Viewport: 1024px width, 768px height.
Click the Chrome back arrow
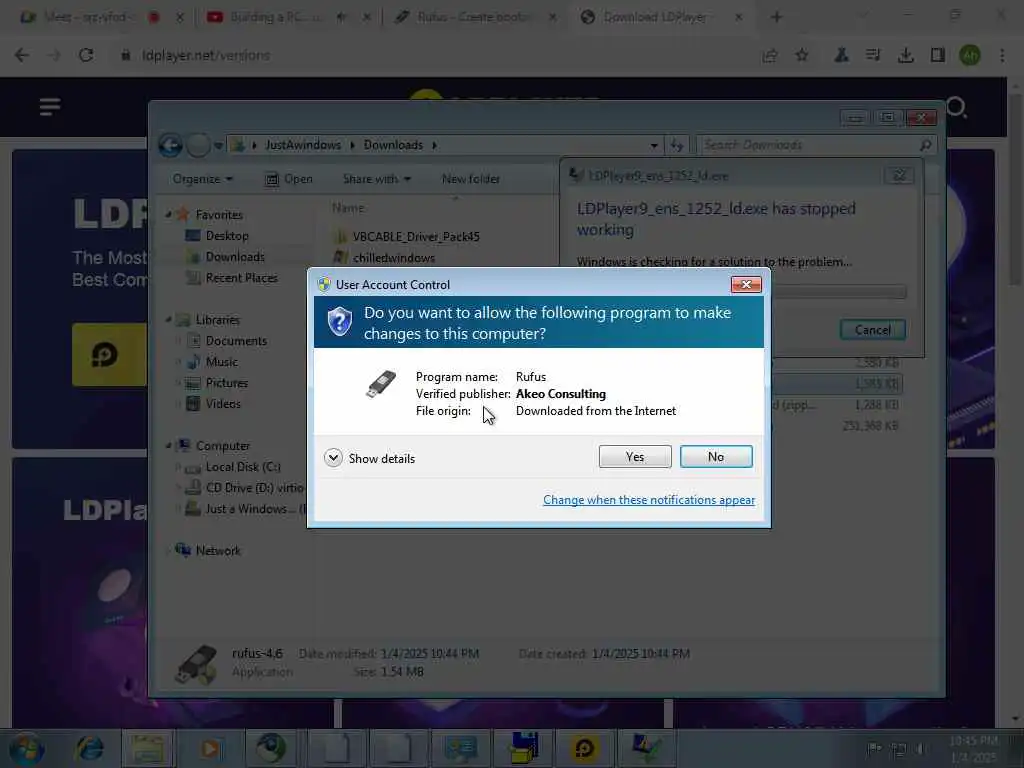tap(22, 56)
